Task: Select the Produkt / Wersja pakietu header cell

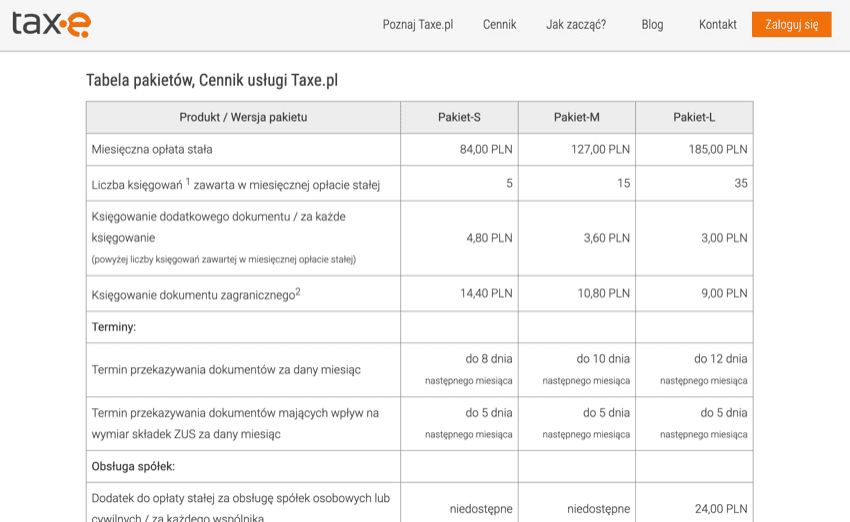Action: coord(243,118)
